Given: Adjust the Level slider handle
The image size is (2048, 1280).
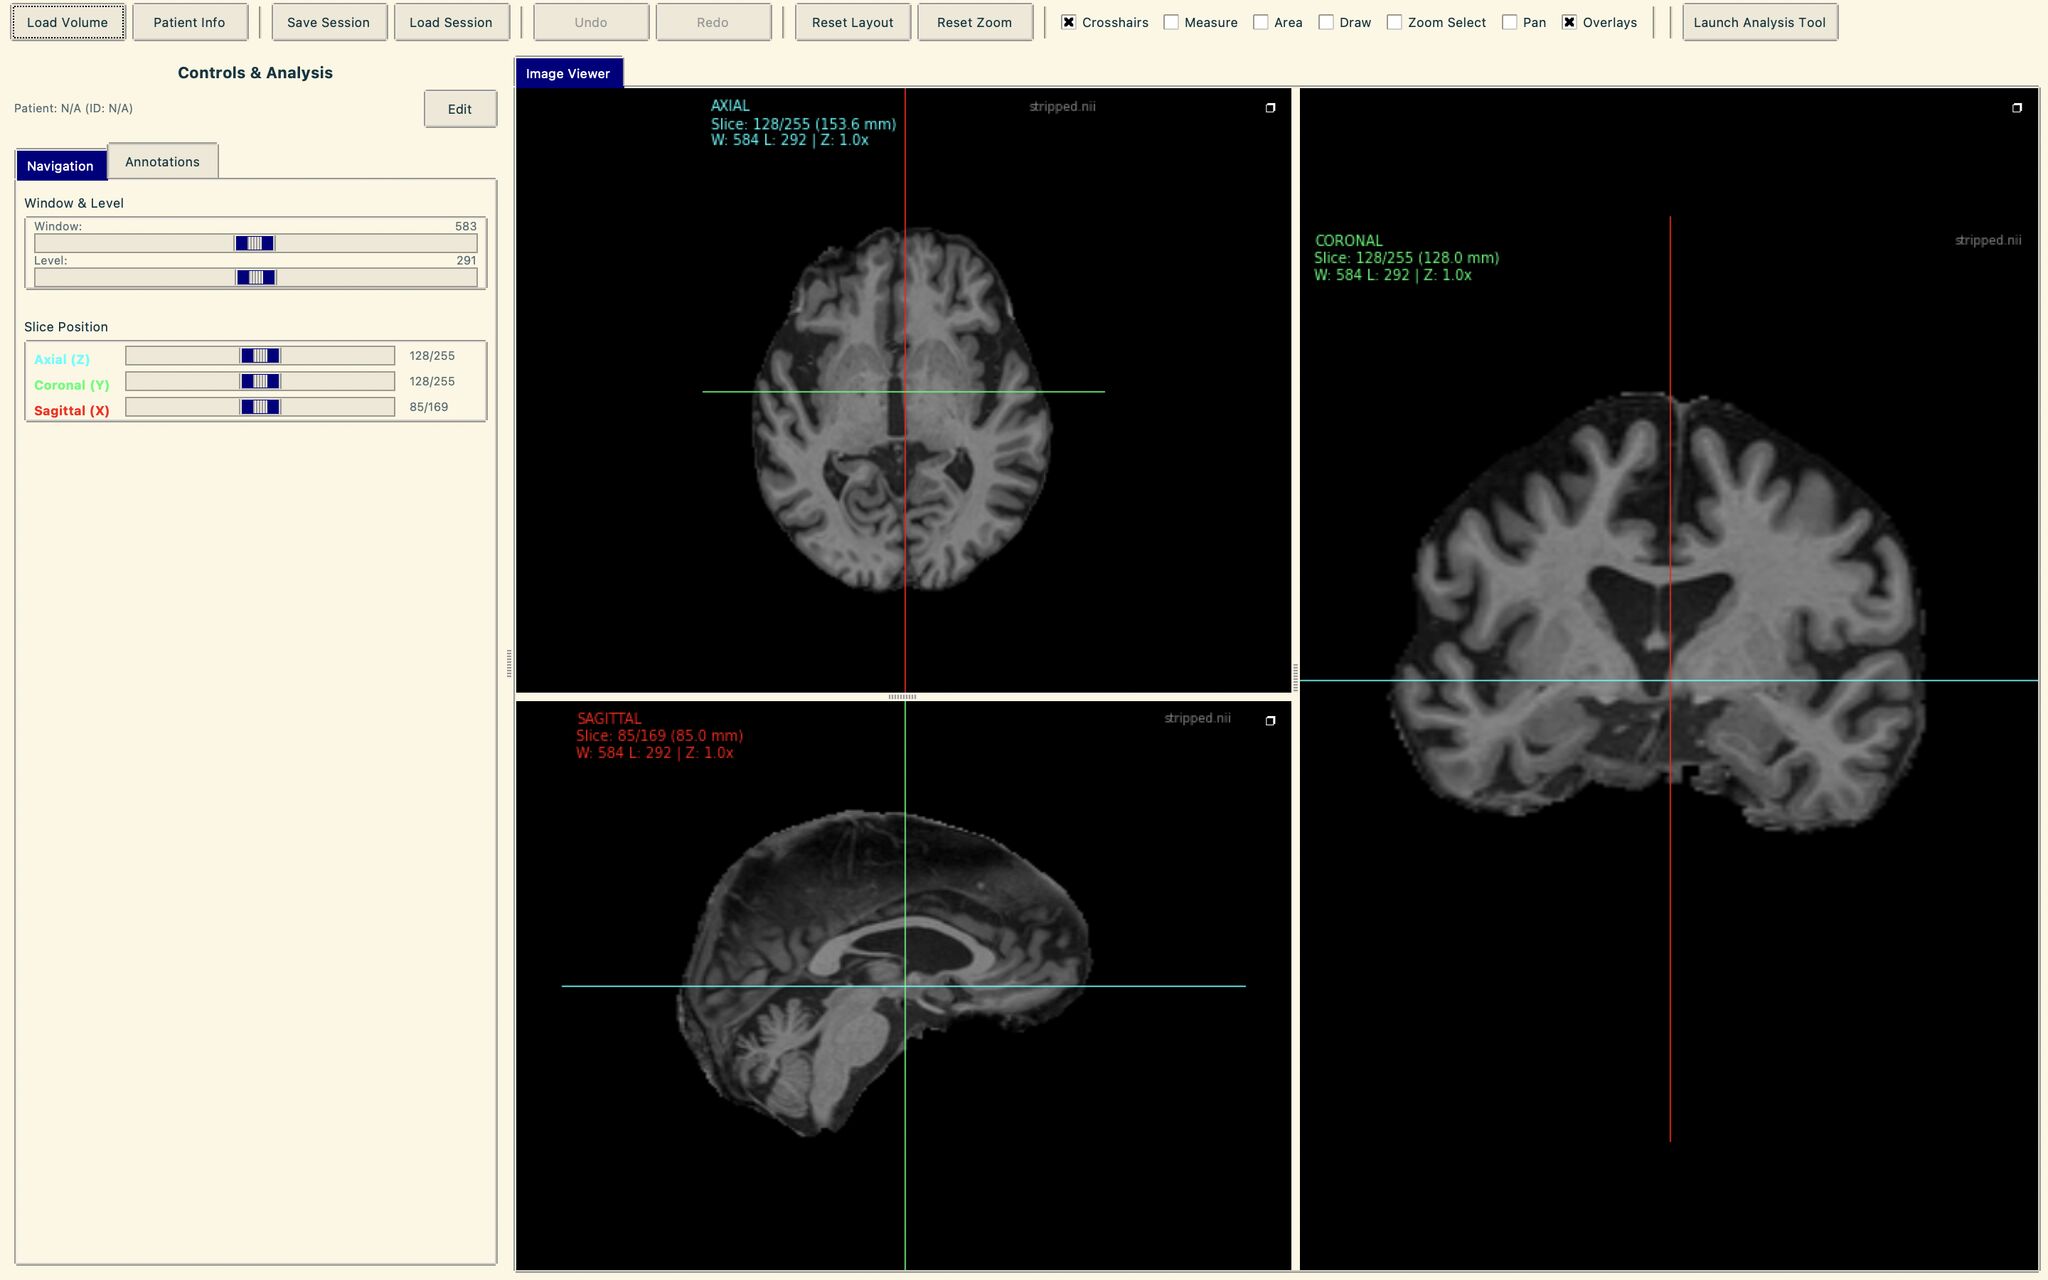Looking at the screenshot, I should [x=256, y=277].
